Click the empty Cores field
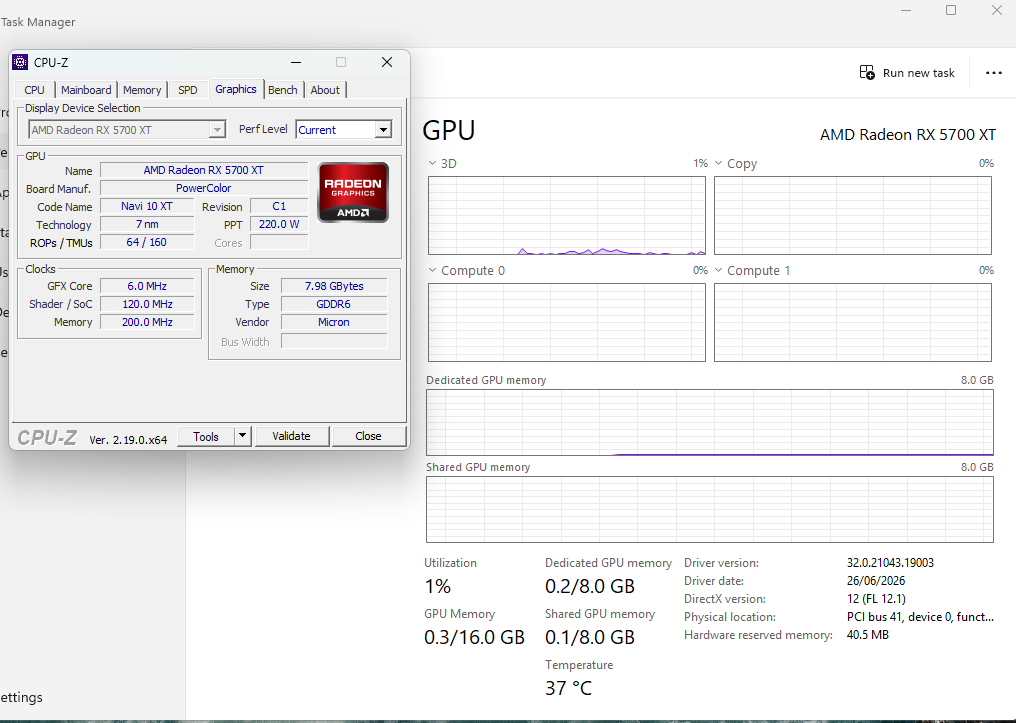The width and height of the screenshot is (1016, 723). click(279, 242)
